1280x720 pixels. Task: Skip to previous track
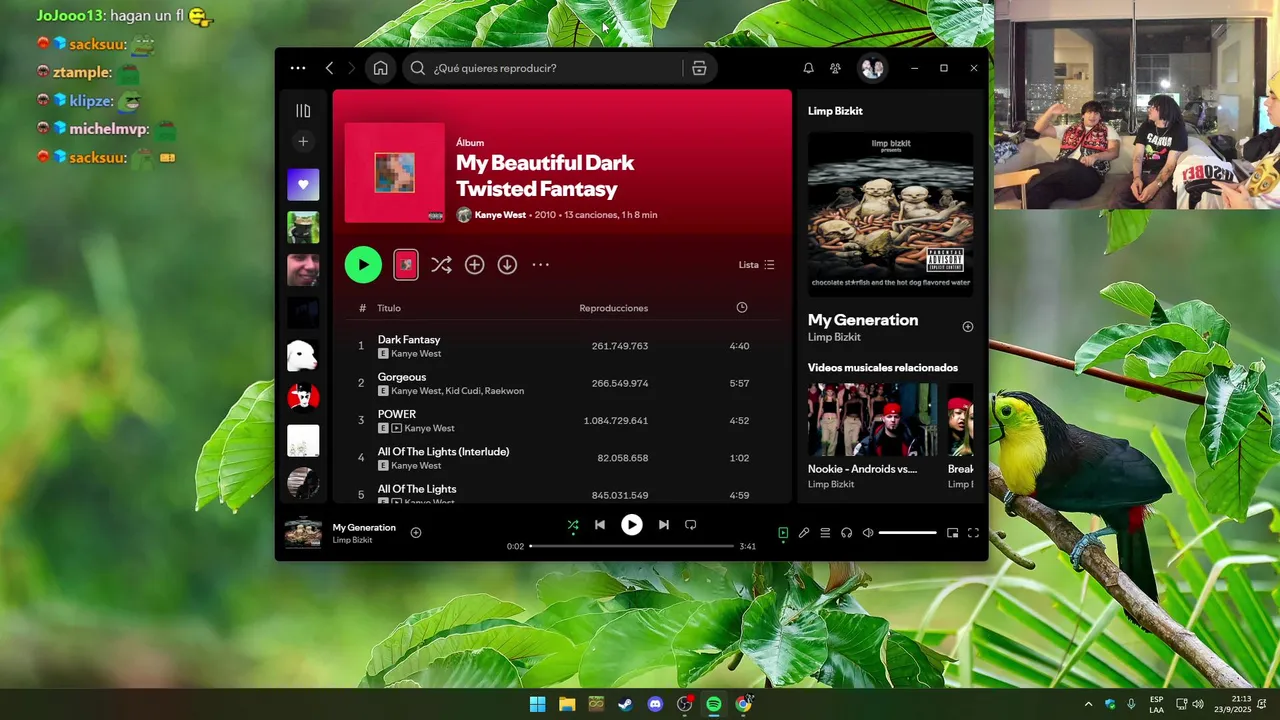(x=599, y=525)
